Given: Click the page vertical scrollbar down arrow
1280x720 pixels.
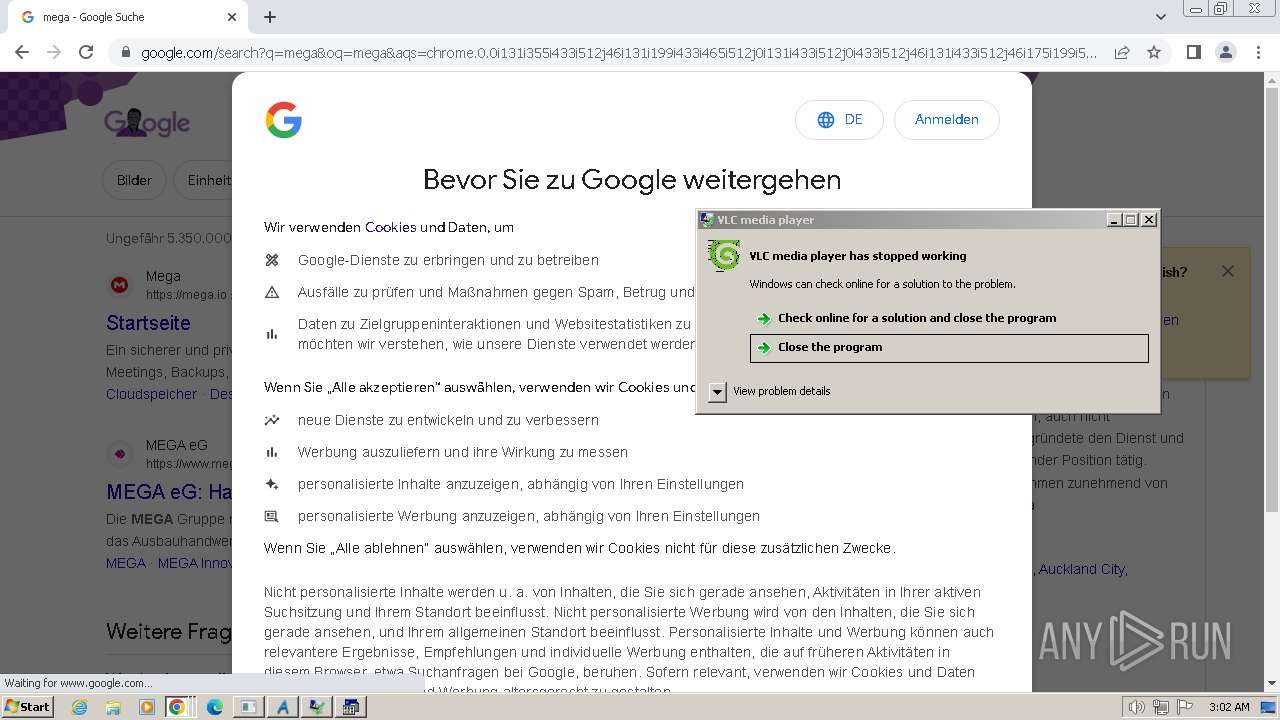Looking at the screenshot, I should pyautogui.click(x=1272, y=684).
